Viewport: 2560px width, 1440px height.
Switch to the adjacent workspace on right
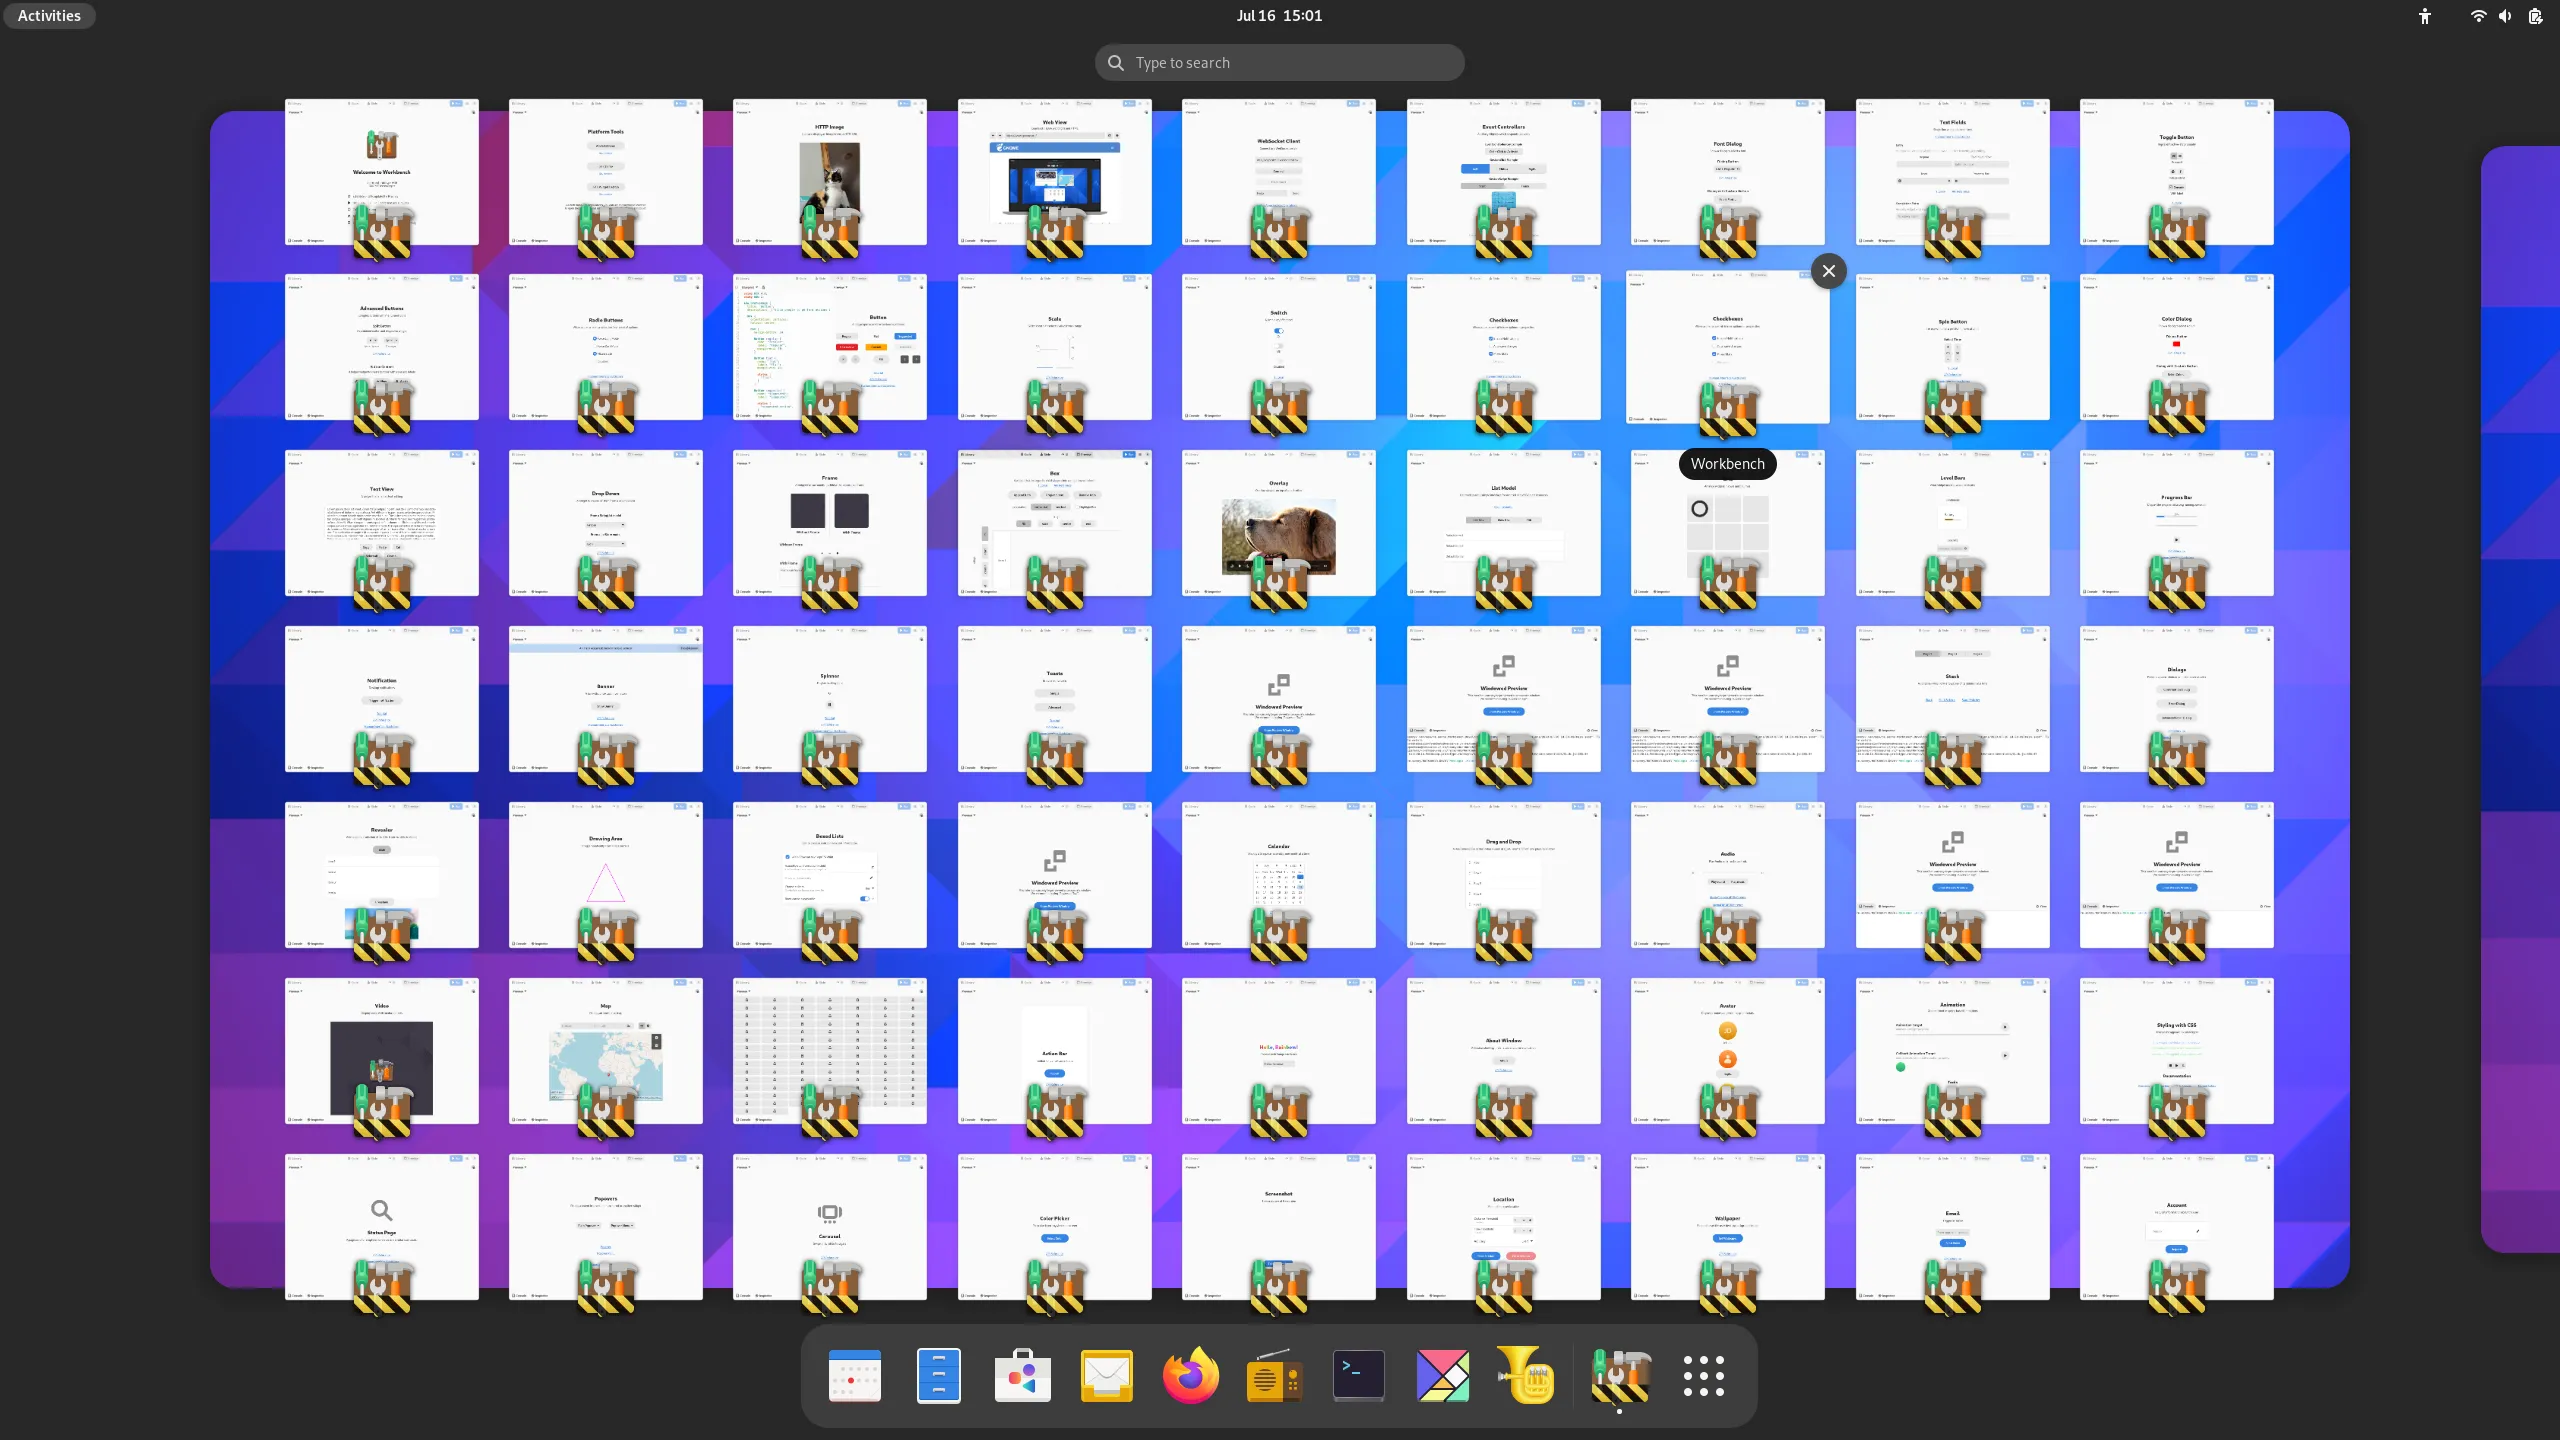click(2520, 700)
